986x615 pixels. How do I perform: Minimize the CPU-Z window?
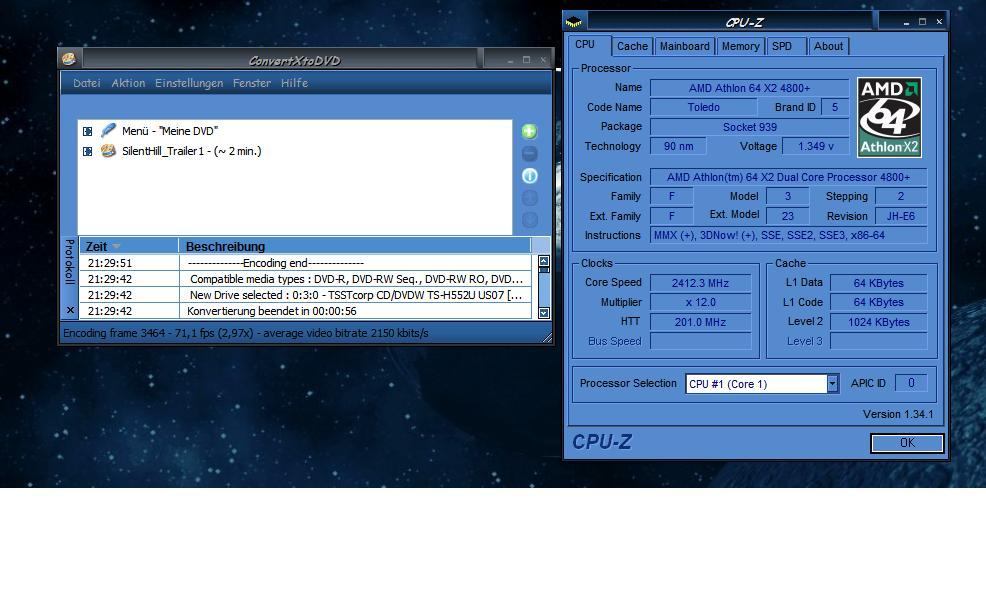coord(906,22)
